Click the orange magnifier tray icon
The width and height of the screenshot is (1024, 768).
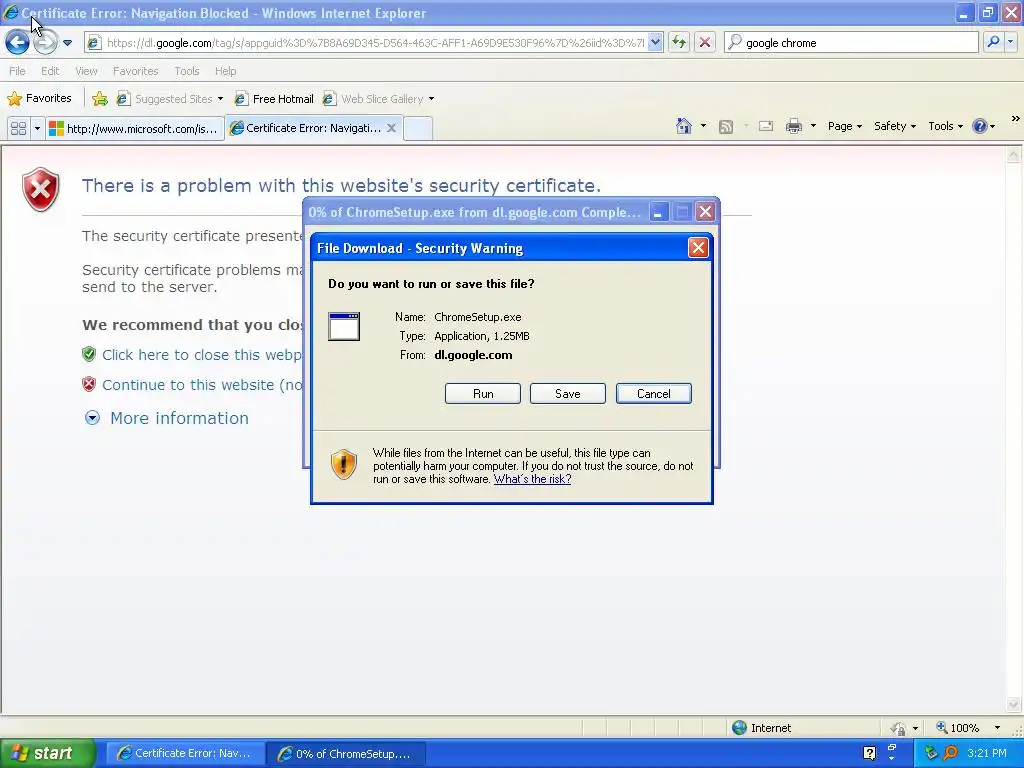(x=950, y=753)
